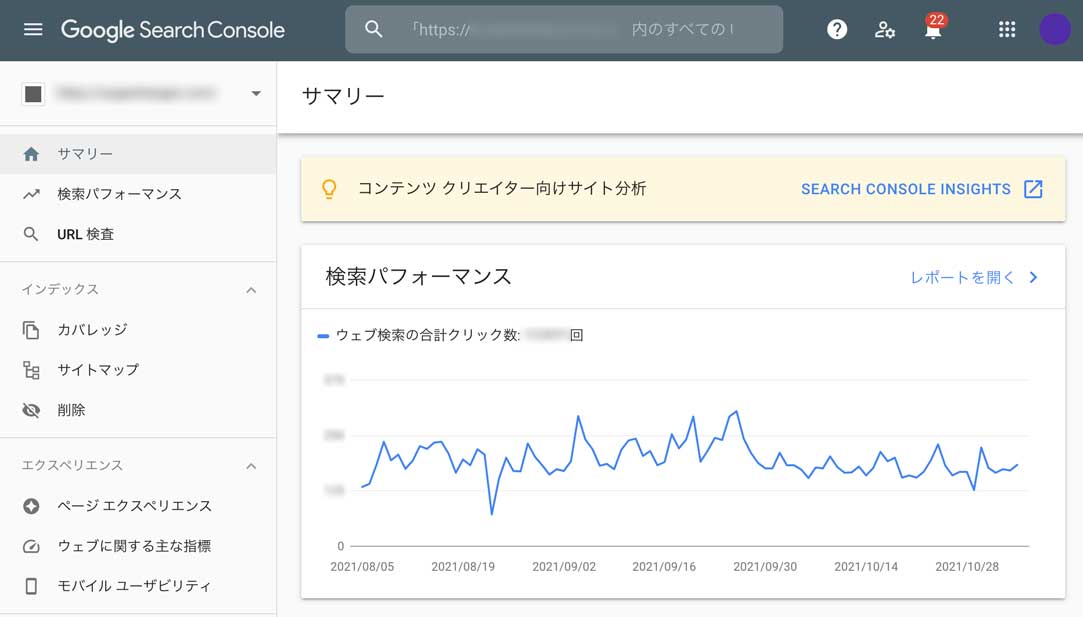
Task: Open レポートを開く link
Action: pyautogui.click(x=962, y=278)
